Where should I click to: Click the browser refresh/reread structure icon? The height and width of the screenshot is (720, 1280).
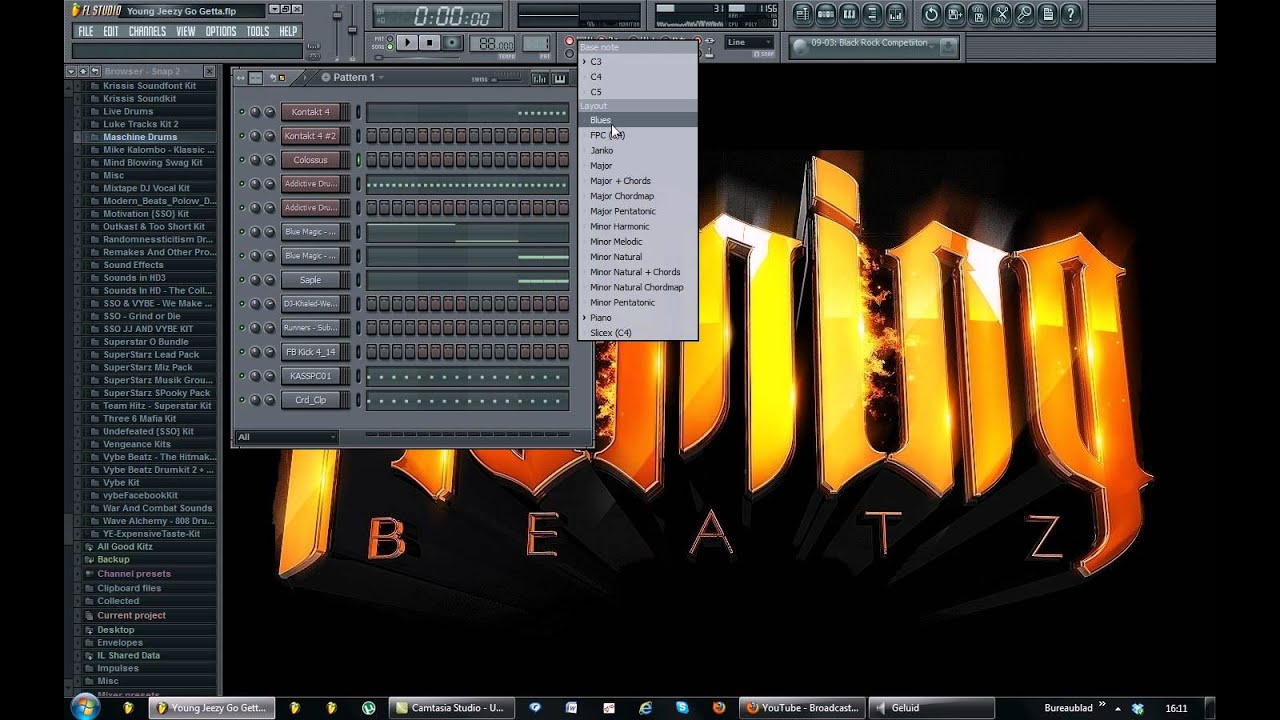click(95, 71)
